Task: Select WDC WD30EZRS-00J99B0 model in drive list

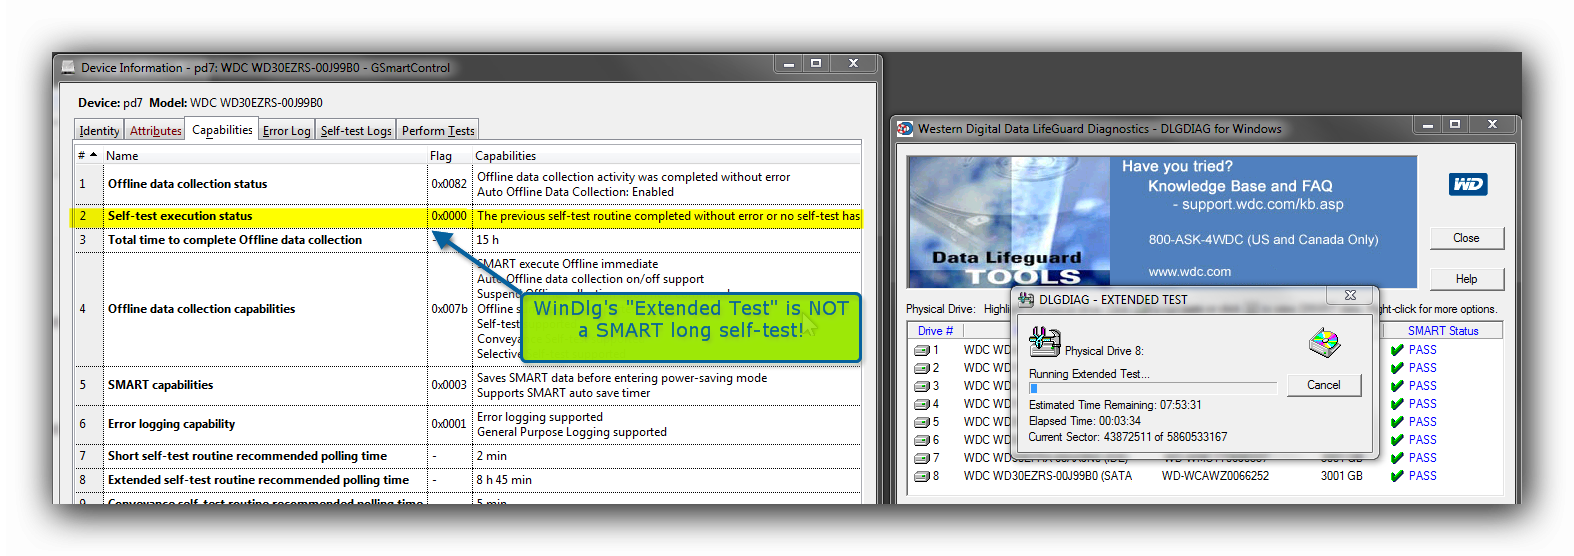Action: [1048, 476]
